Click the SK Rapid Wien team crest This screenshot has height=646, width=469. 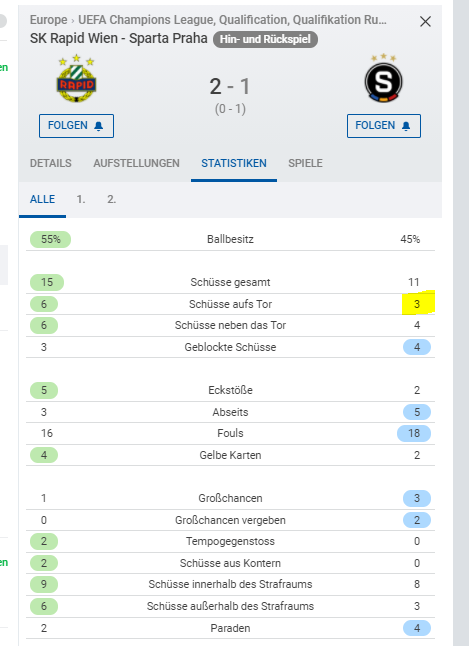[76, 79]
